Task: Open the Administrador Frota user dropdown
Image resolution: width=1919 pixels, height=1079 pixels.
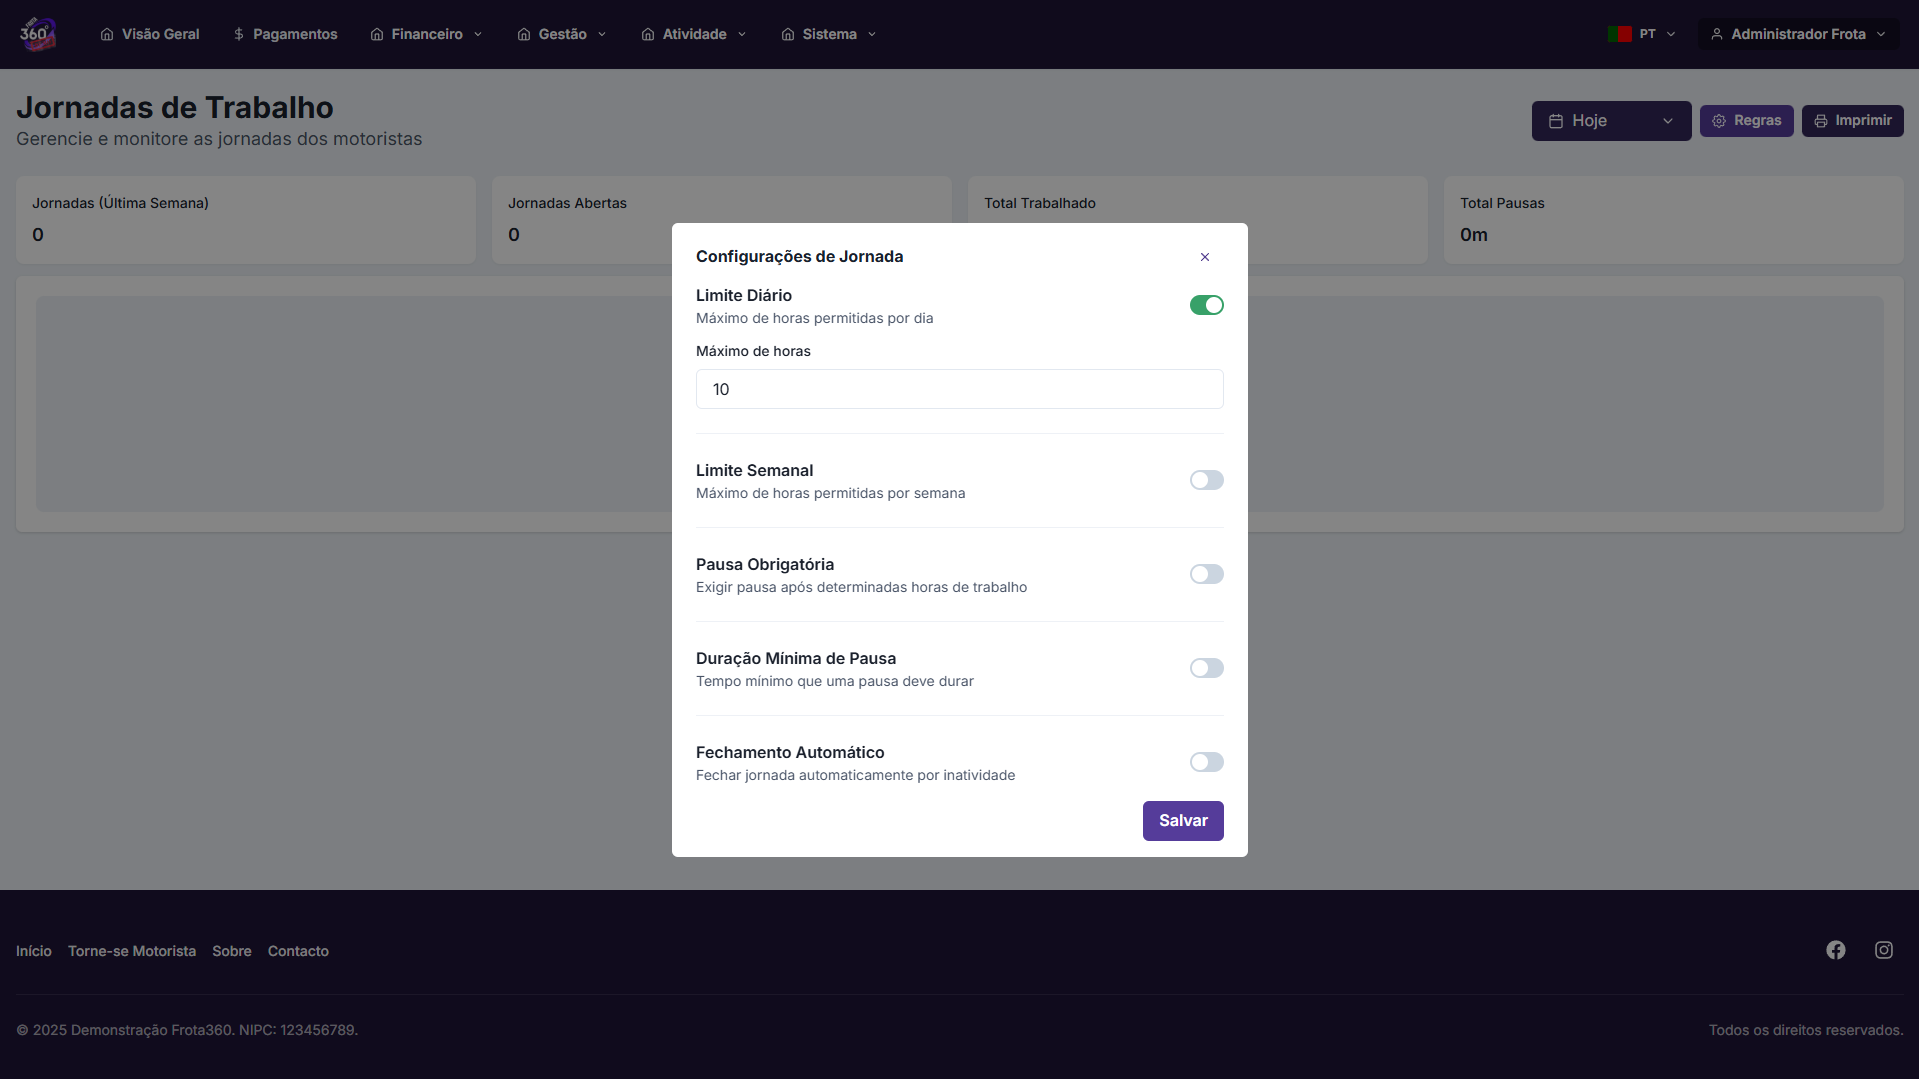Action: coord(1797,34)
